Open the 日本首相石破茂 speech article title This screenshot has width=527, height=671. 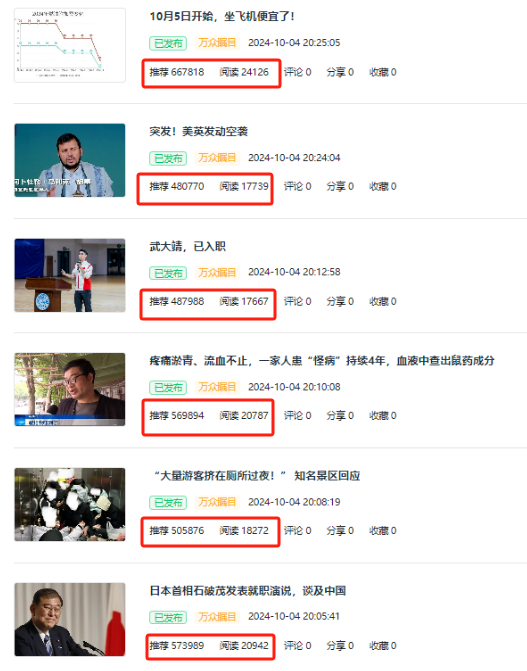pos(247,591)
